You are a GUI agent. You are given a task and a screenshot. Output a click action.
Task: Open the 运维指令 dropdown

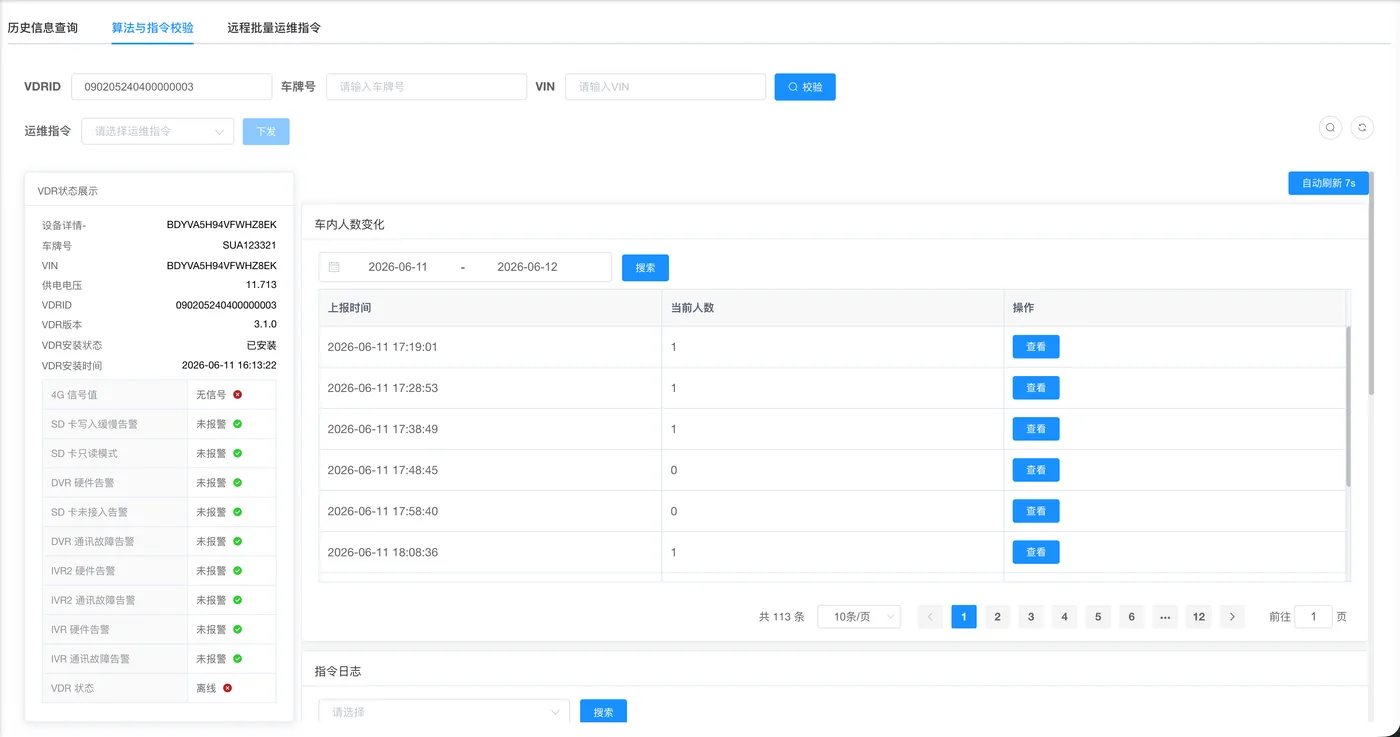coord(158,131)
